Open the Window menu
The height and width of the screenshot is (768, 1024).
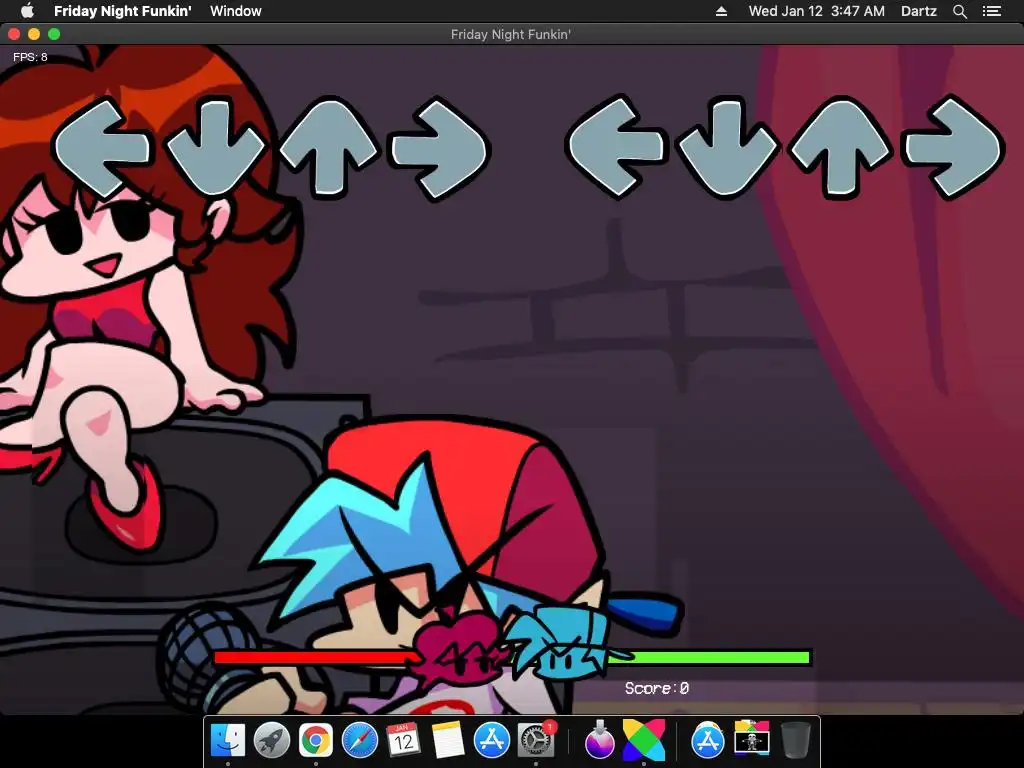pos(235,11)
